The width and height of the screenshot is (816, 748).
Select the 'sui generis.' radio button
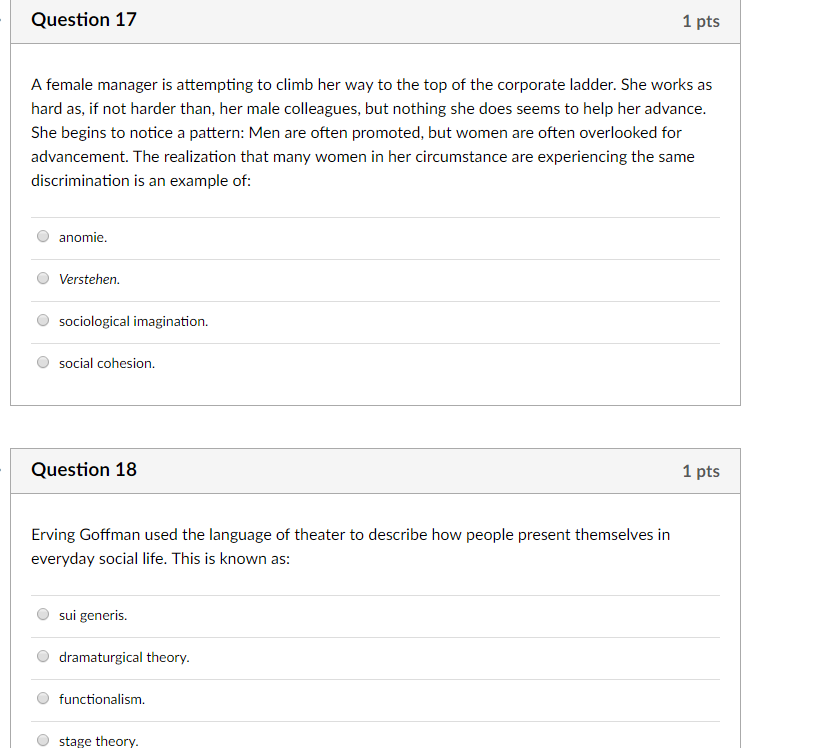[43, 614]
